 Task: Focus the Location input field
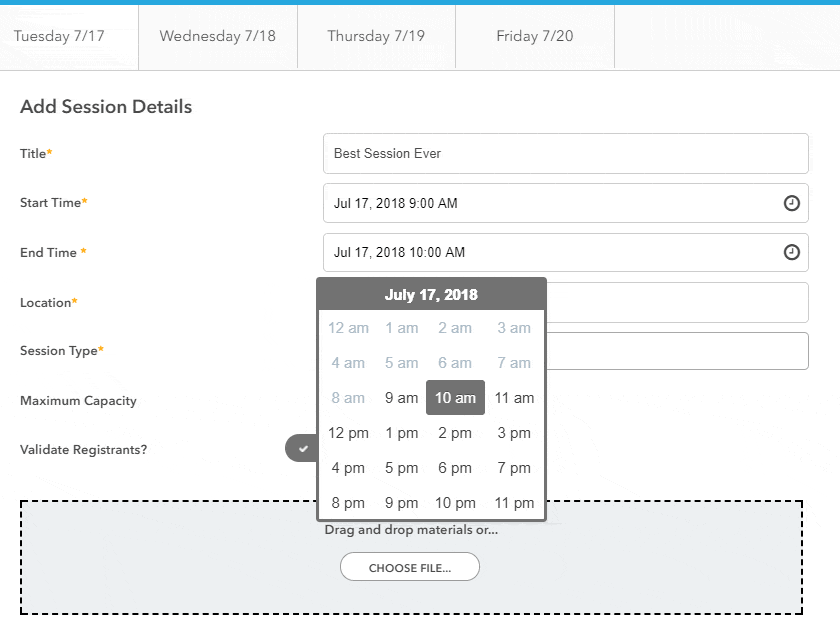click(x=680, y=302)
